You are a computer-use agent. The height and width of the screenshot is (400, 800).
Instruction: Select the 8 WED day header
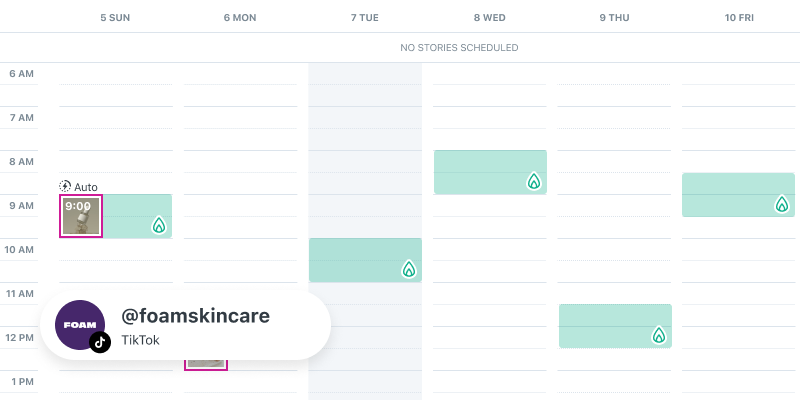pyautogui.click(x=490, y=17)
